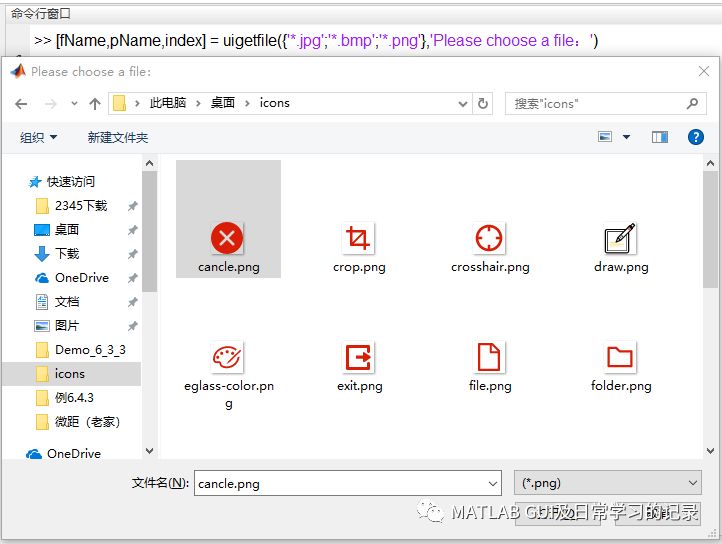Click pin icon next to 文档
Image resolution: width=722 pixels, height=544 pixels.
tap(132, 302)
